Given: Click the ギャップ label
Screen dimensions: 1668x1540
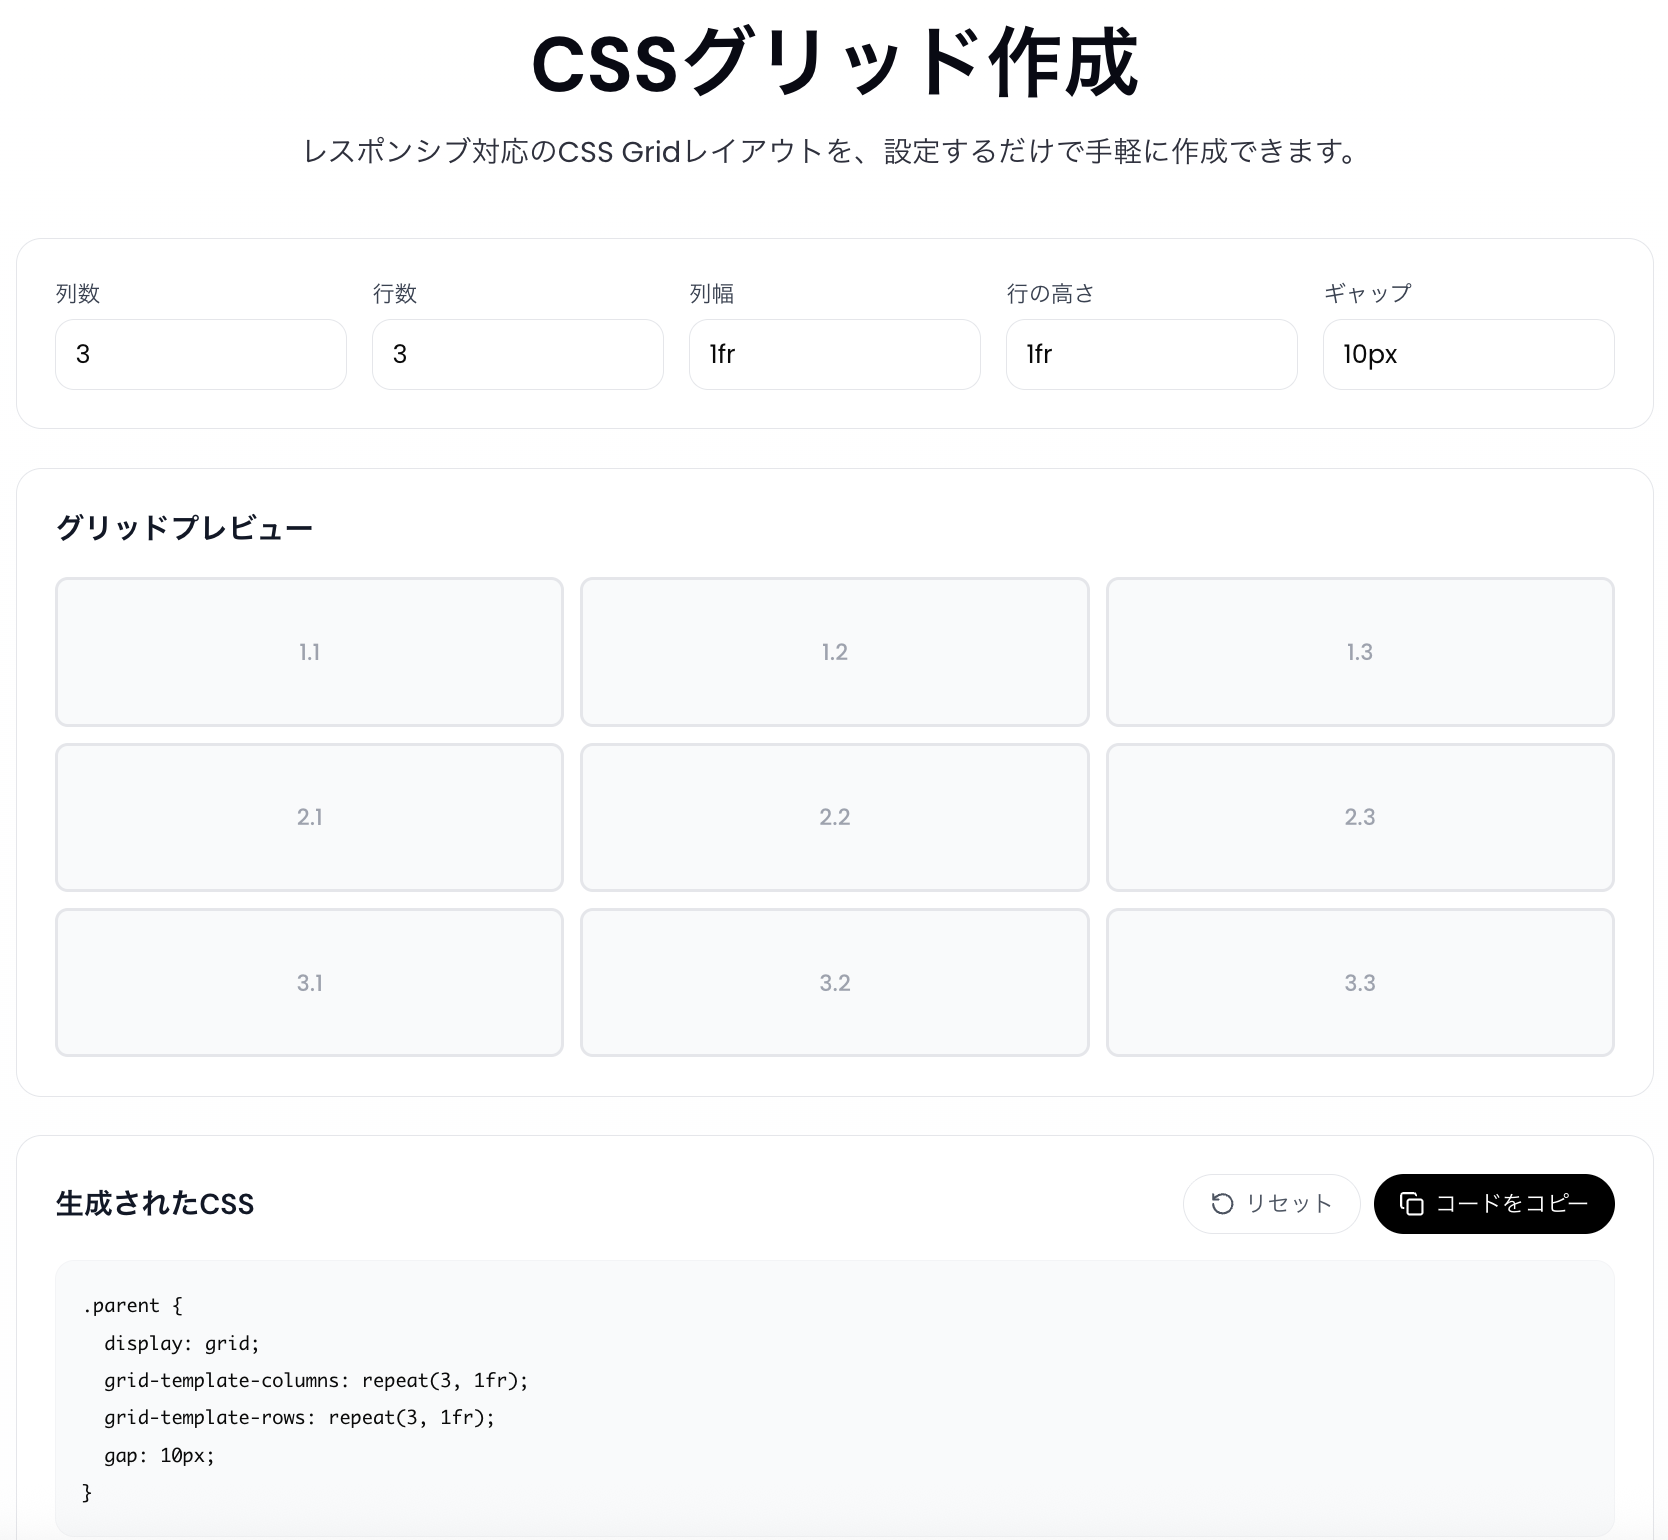Looking at the screenshot, I should pos(1368,294).
